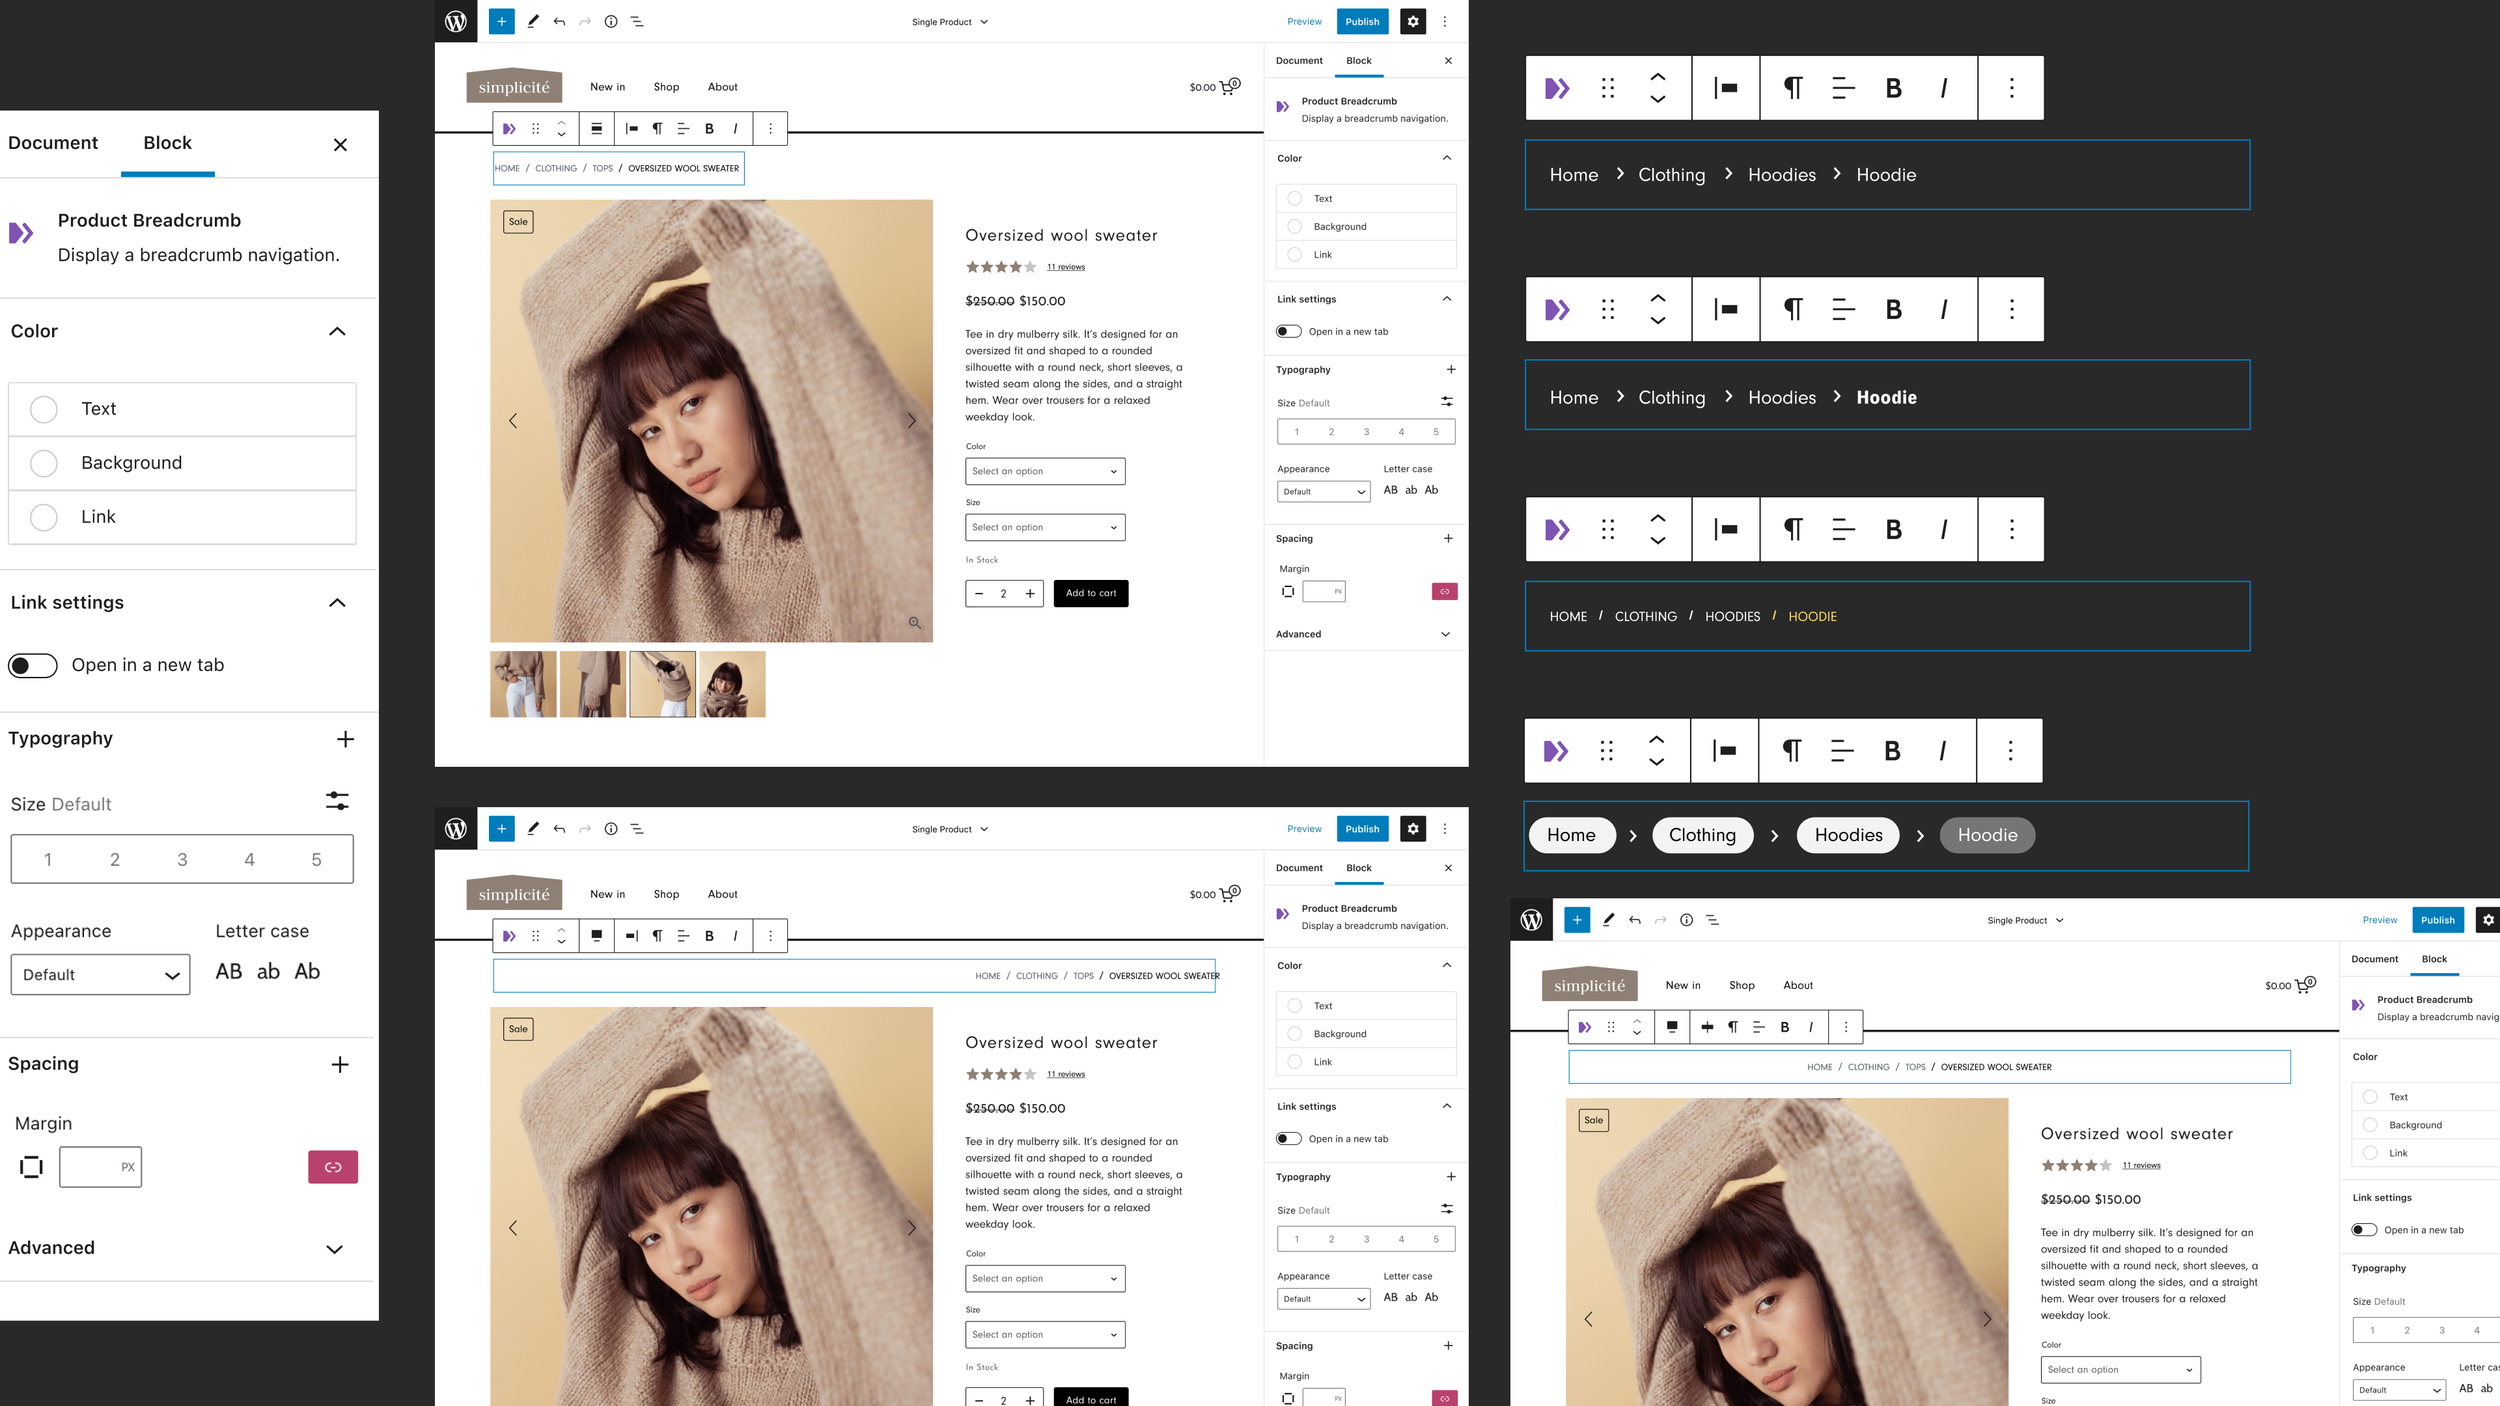
Task: Click Publish button in left-aligned breadcrumb editor
Action: [x=1362, y=21]
